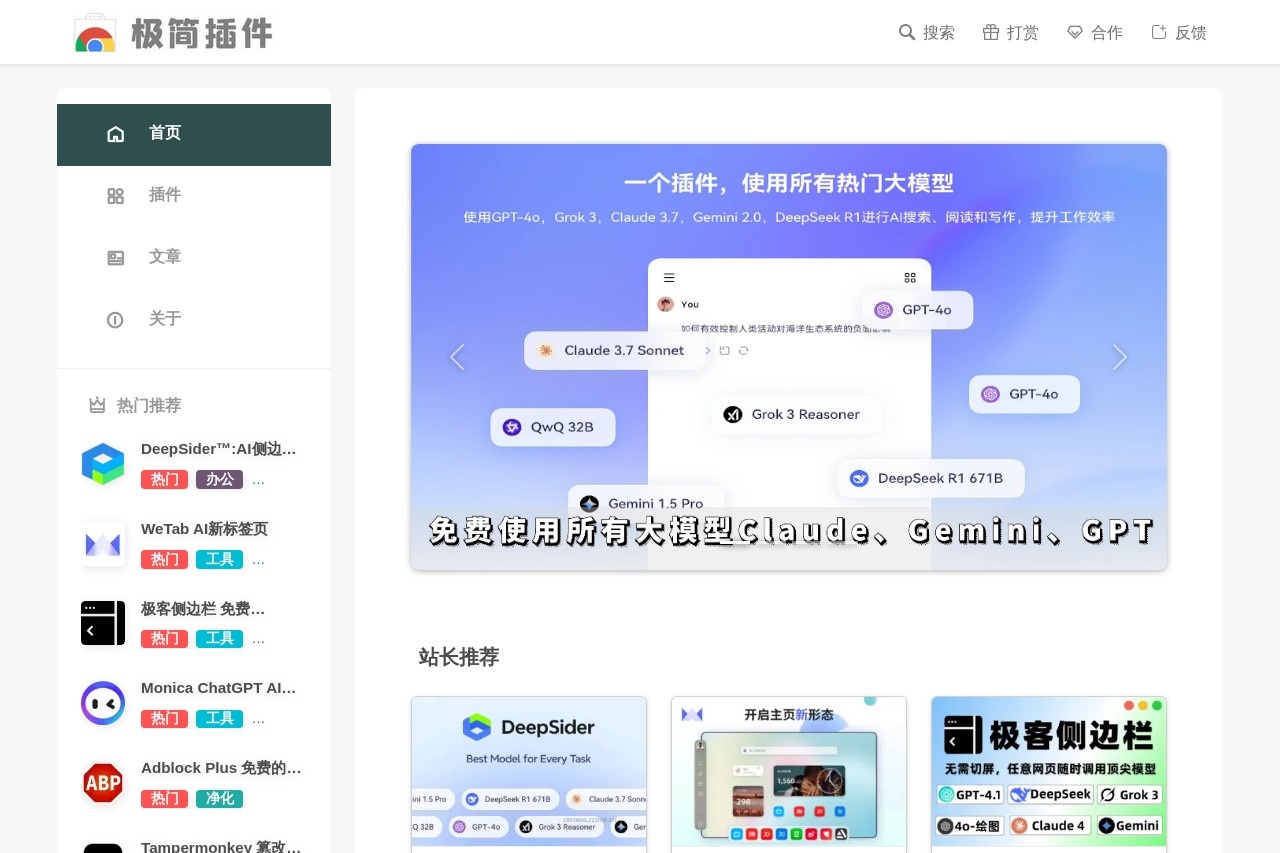The image size is (1280, 853).
Task: Click 净化 tag under Adblock Plus
Action: click(x=219, y=798)
